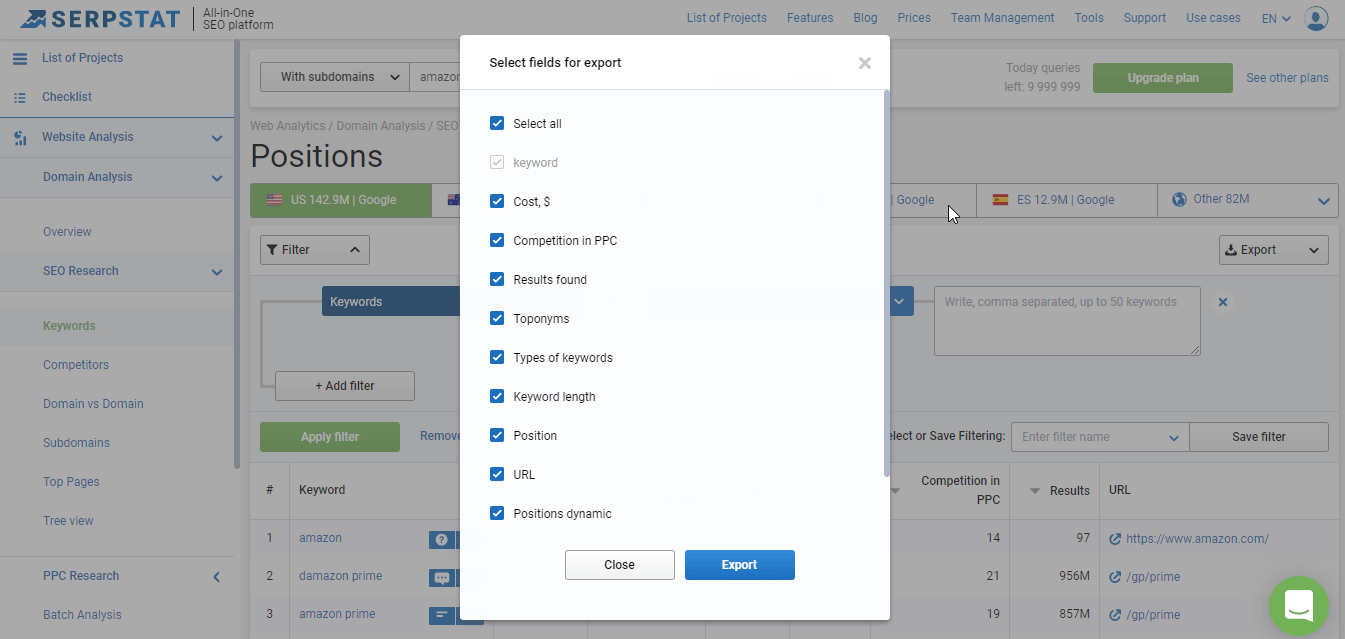This screenshot has width=1345, height=639.
Task: Uncheck the URL field checkbox
Action: [497, 474]
